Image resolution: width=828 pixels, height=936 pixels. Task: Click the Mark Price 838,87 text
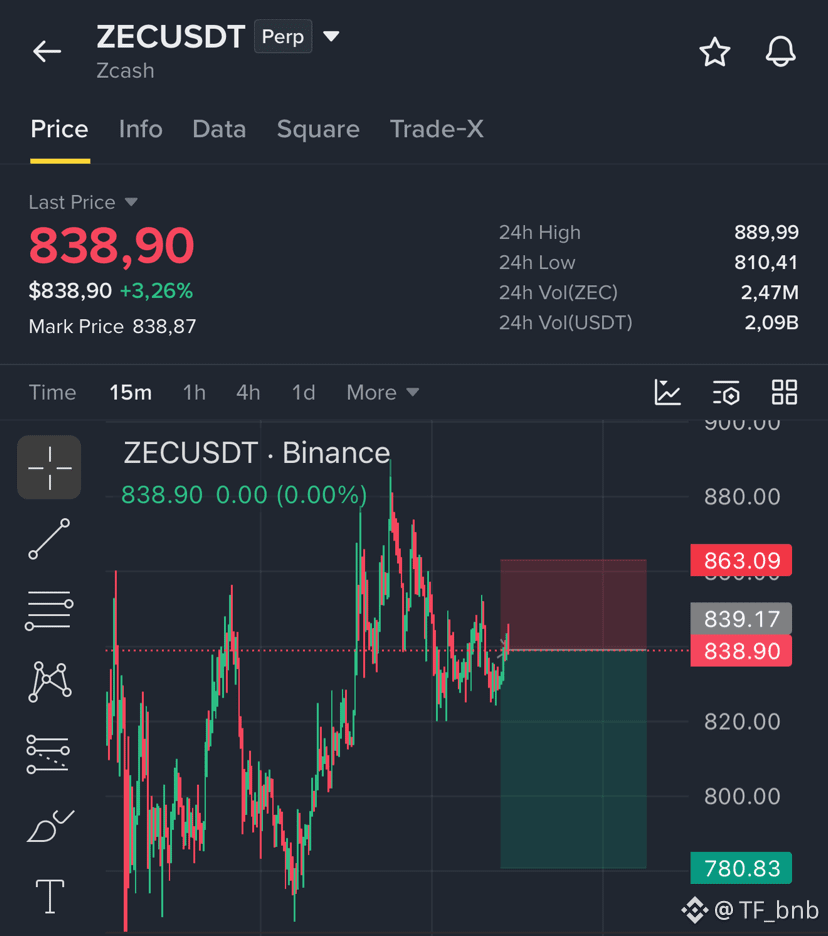(112, 327)
